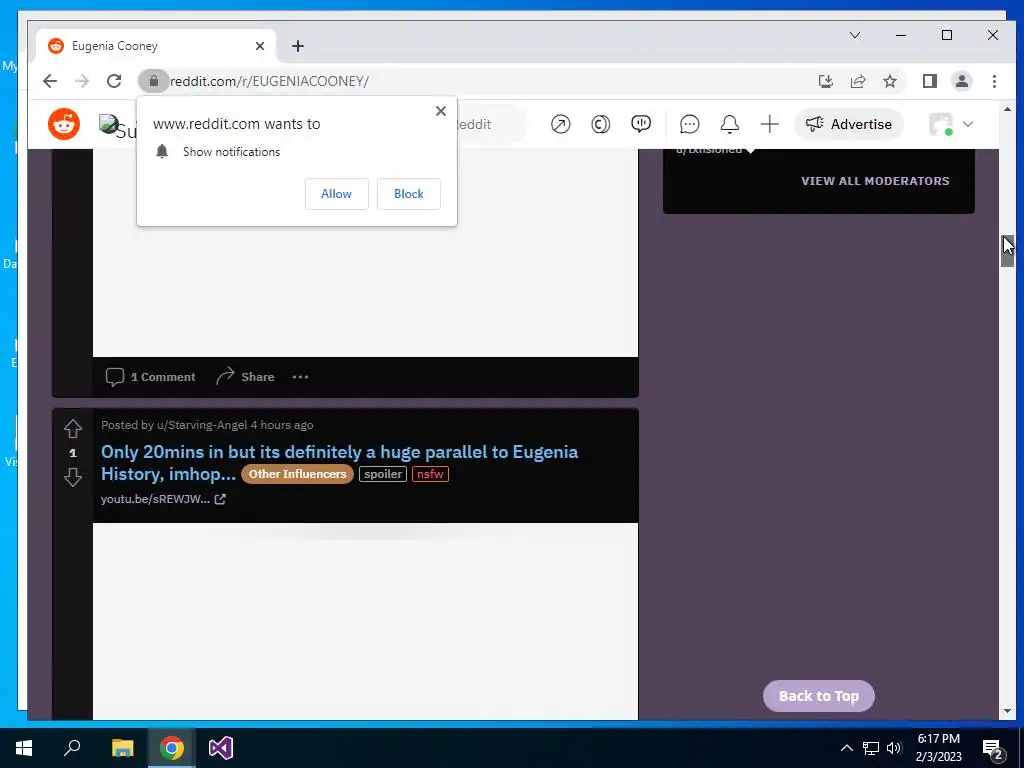1024x768 pixels.
Task: Open the 1 Comment link
Action: (151, 377)
